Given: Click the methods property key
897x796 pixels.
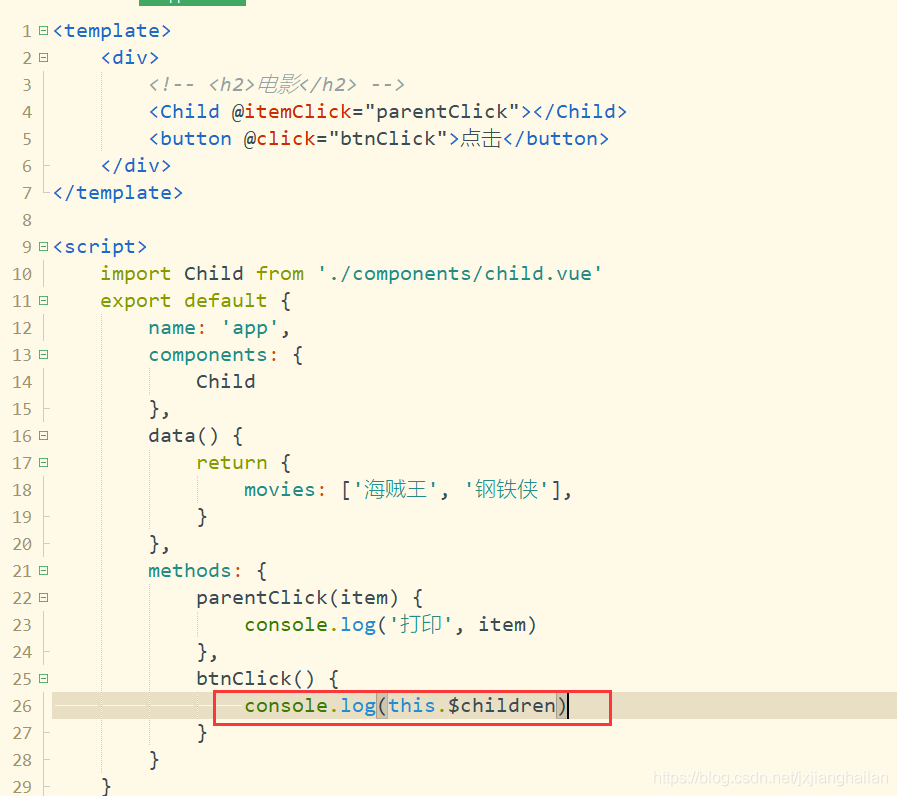Looking at the screenshot, I should (x=190, y=571).
